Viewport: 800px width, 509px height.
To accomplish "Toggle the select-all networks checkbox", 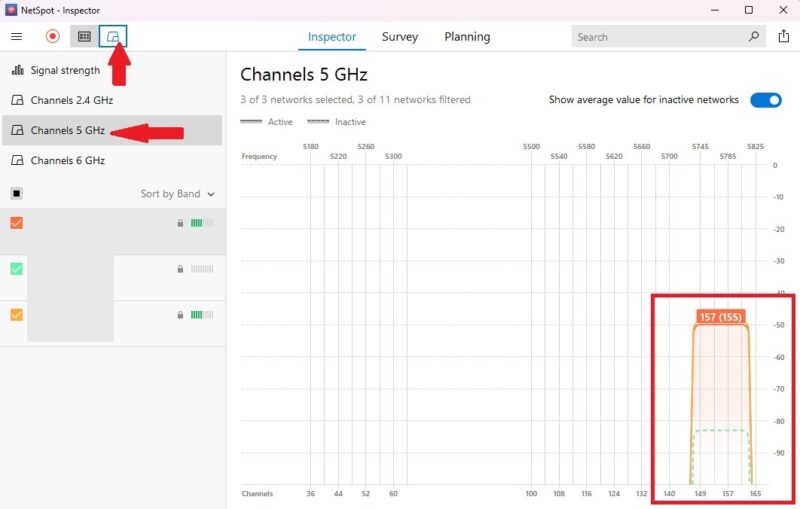I will [x=17, y=194].
